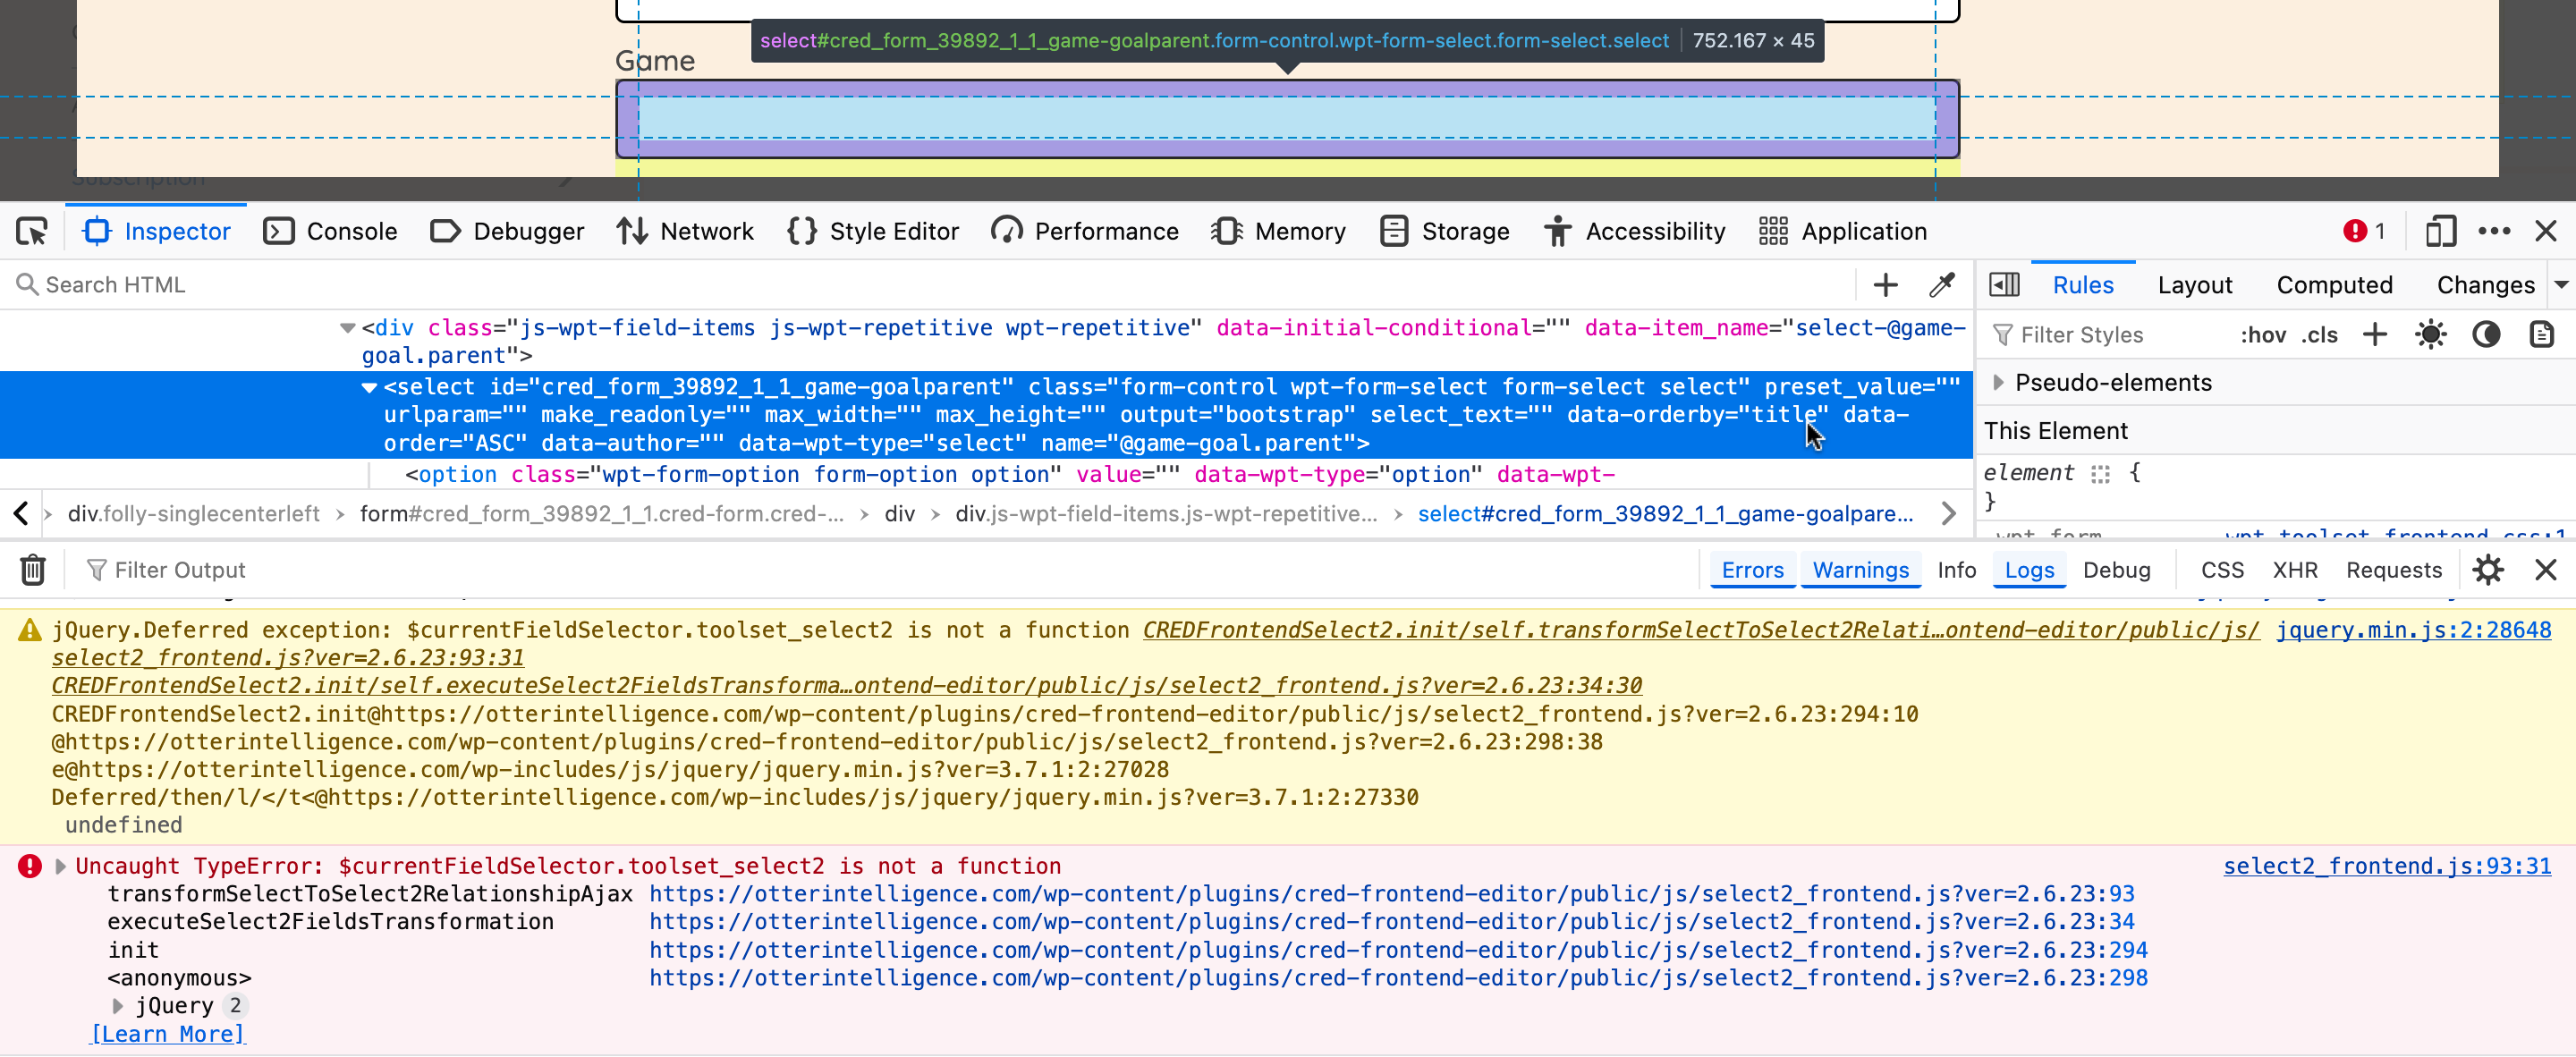This screenshot has height=1057, width=2576.
Task: Click the Learn More link
Action: tap(168, 1034)
